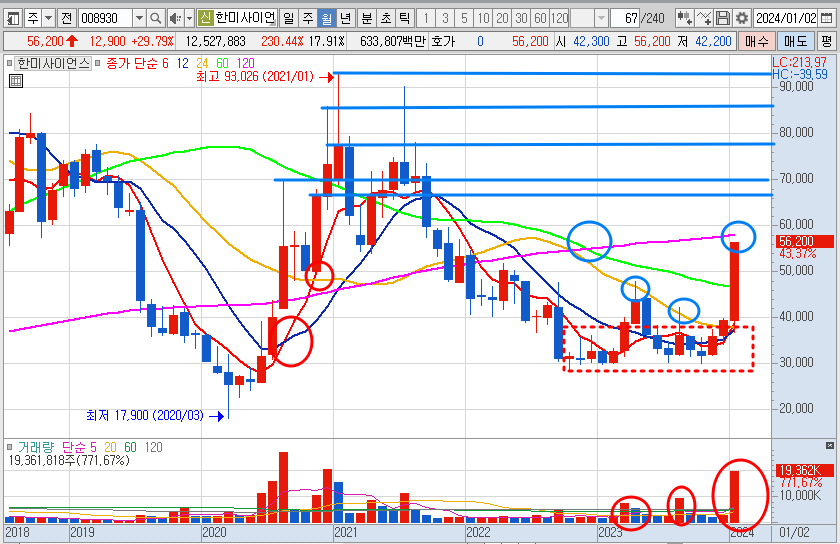Click the 최고 93,026 (2021/01) label
The image size is (840, 544).
pos(255,77)
